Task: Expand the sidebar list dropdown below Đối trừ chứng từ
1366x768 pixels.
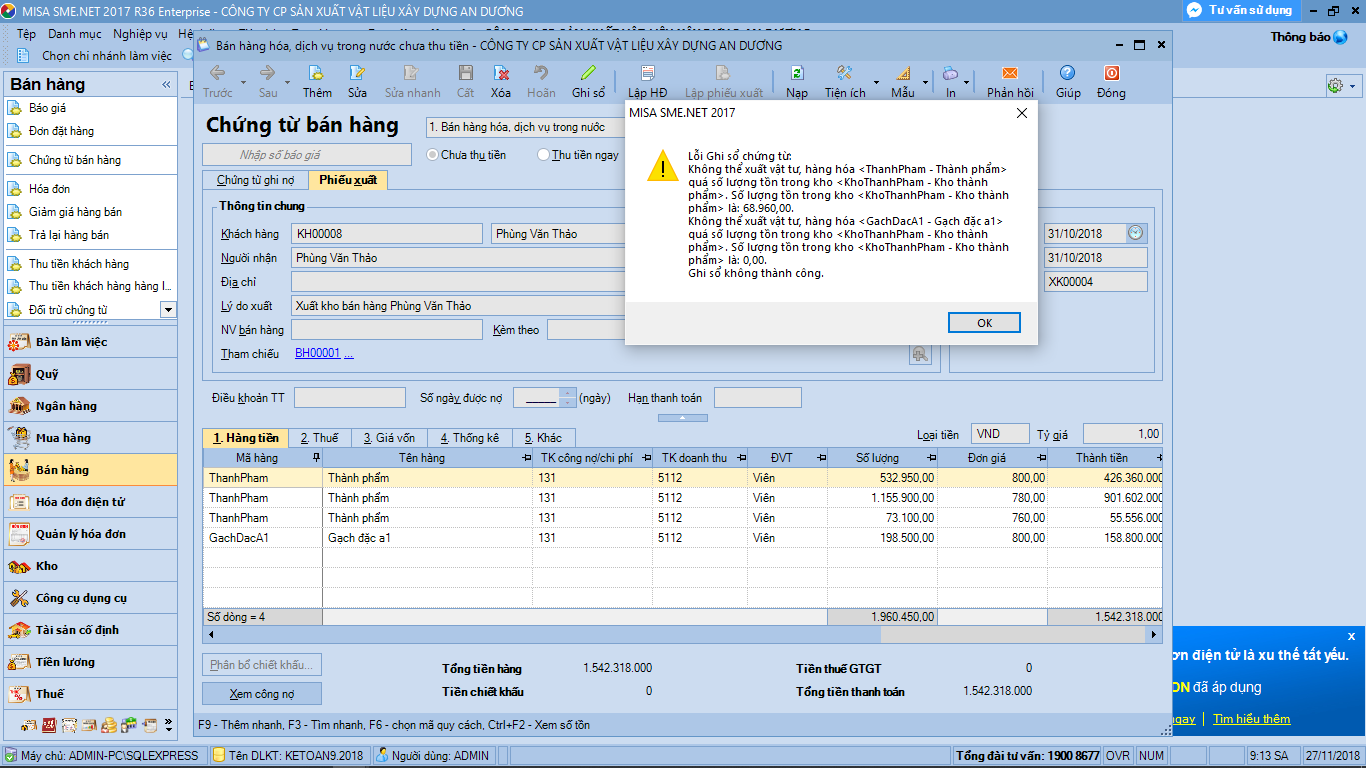Action: tap(168, 310)
